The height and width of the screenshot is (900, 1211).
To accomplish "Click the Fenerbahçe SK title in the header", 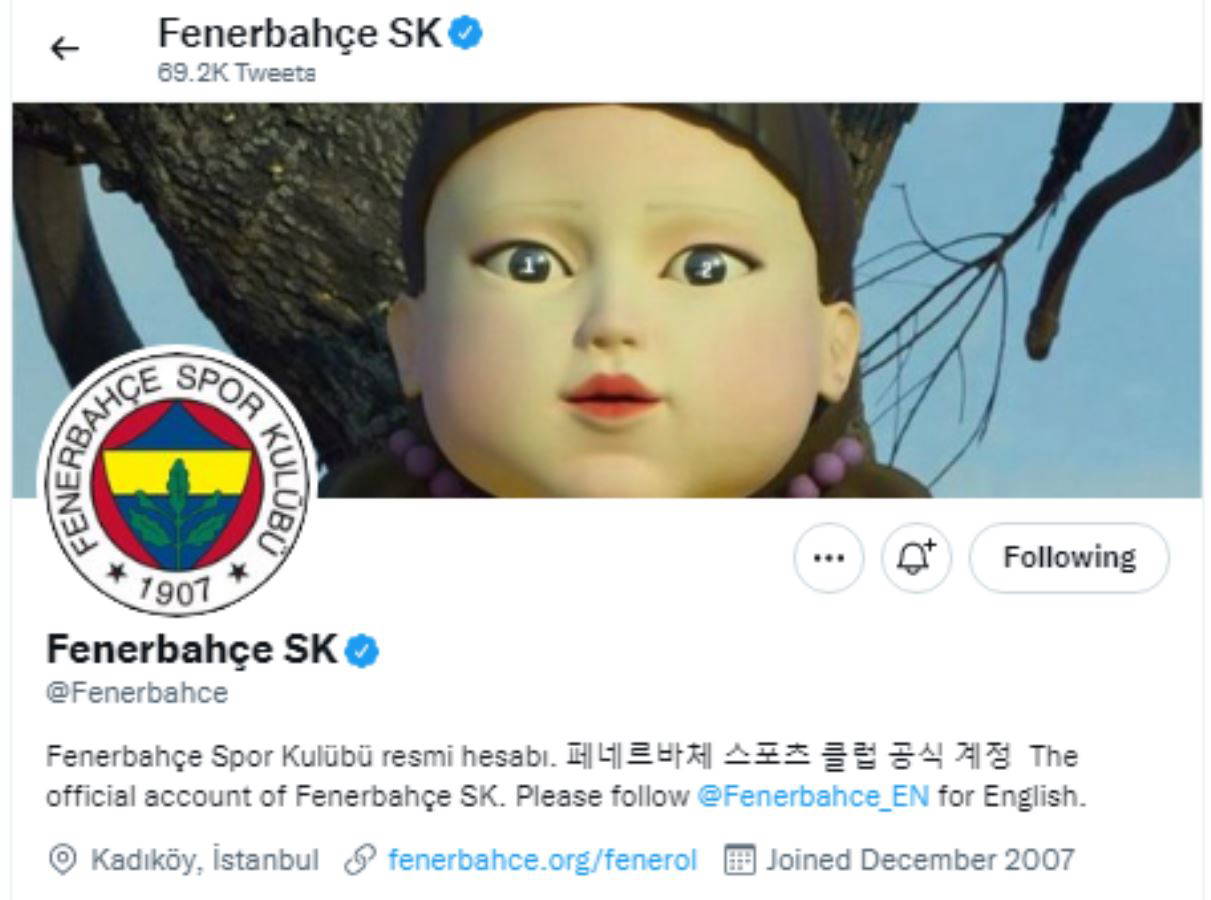I will tap(300, 34).
